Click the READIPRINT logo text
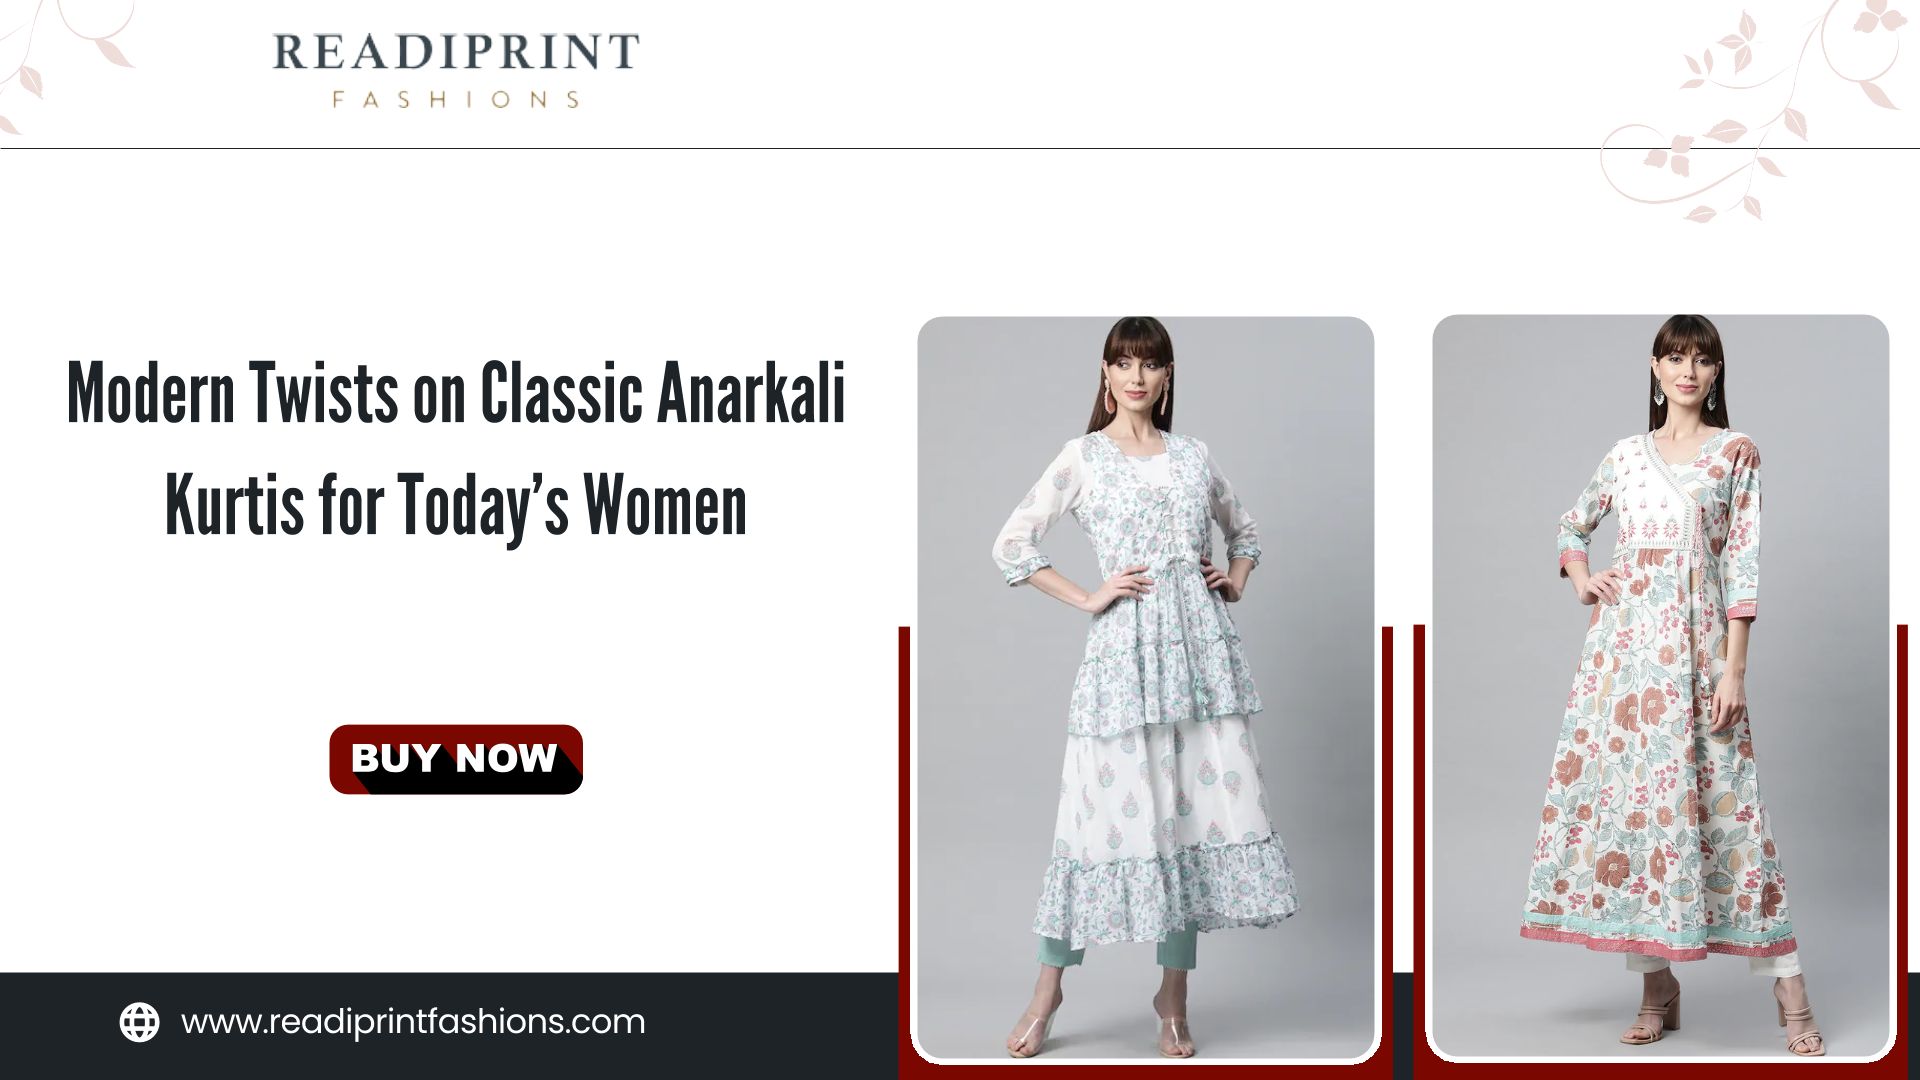This screenshot has height=1080, width=1920. (456, 52)
